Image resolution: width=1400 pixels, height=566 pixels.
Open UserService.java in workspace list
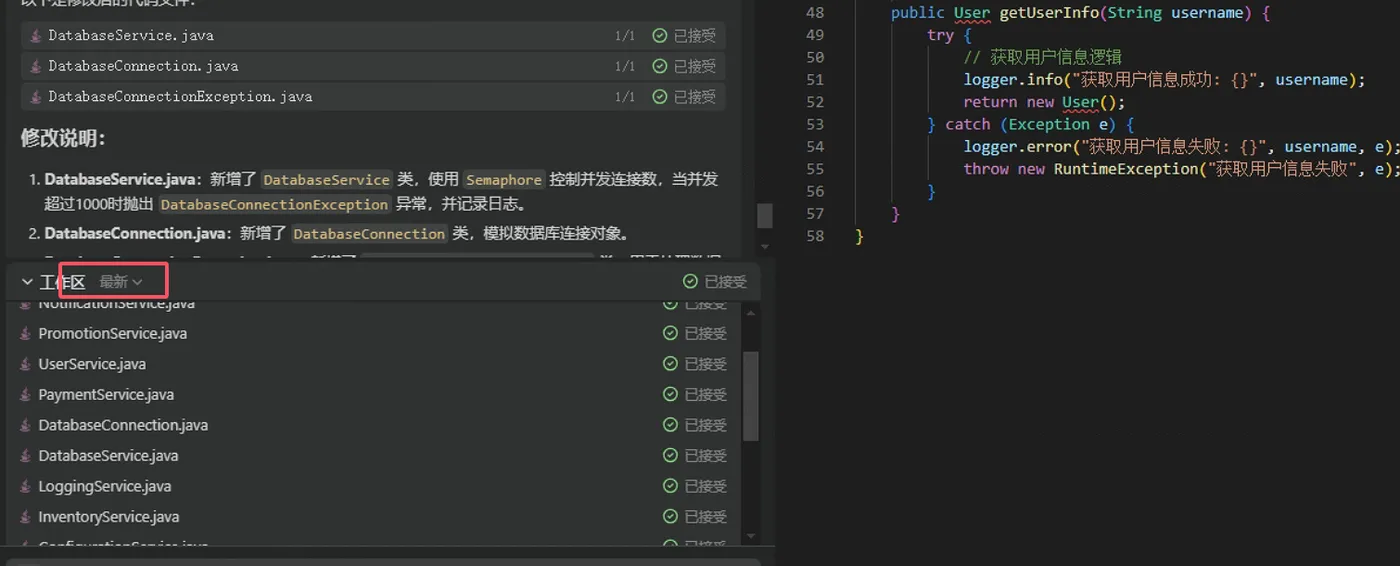click(x=92, y=364)
